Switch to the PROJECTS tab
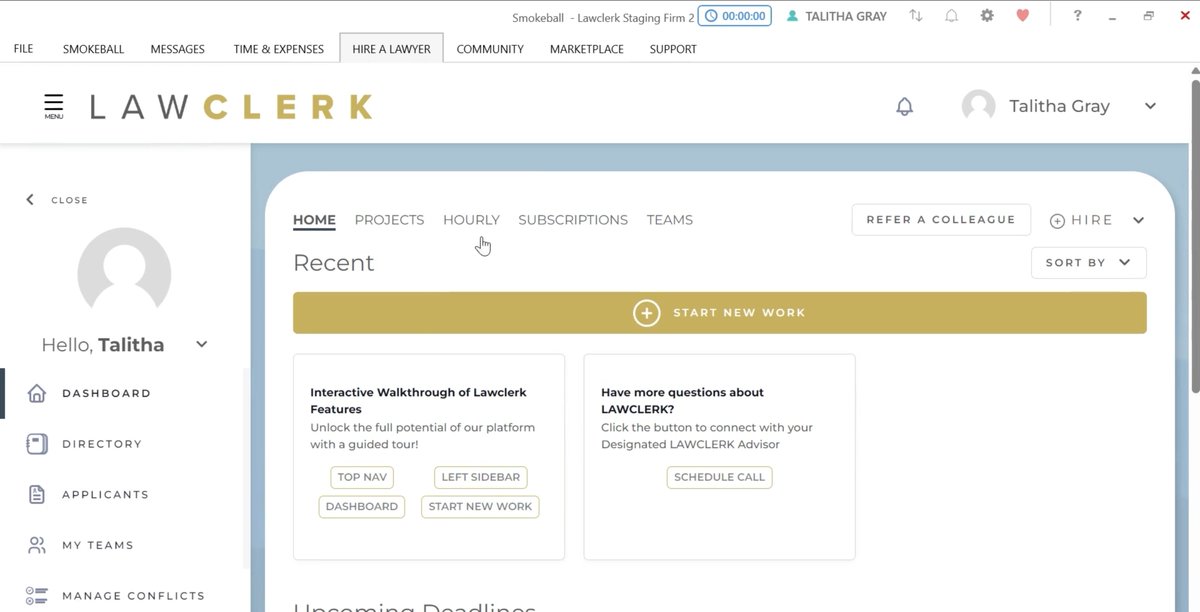This screenshot has width=1200, height=612. pyautogui.click(x=389, y=220)
